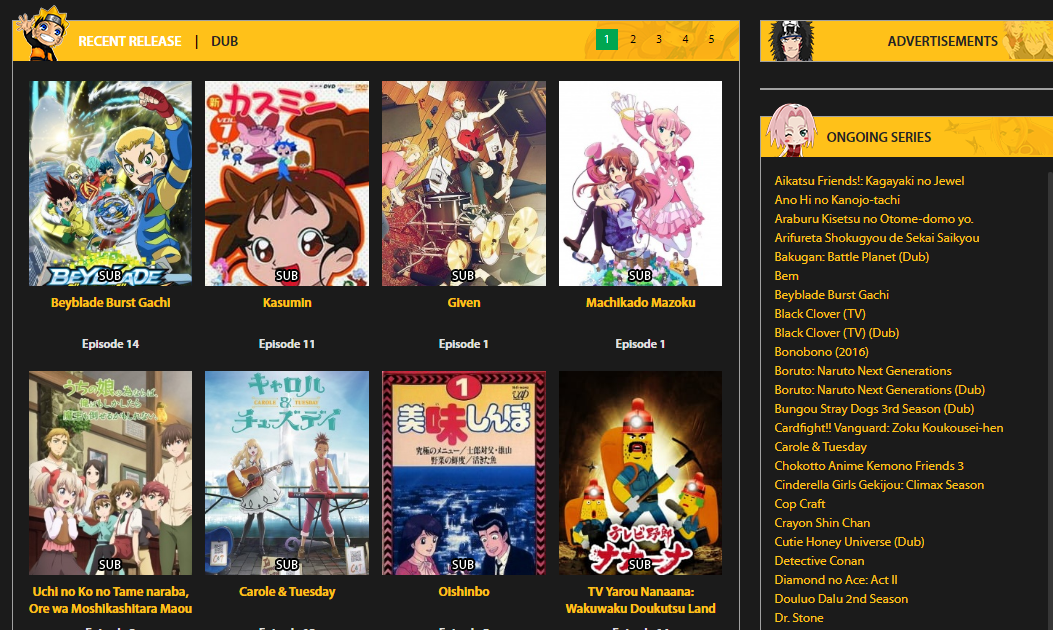Open Arifureta Shokugyou de Sekai Saikyou

click(876, 238)
